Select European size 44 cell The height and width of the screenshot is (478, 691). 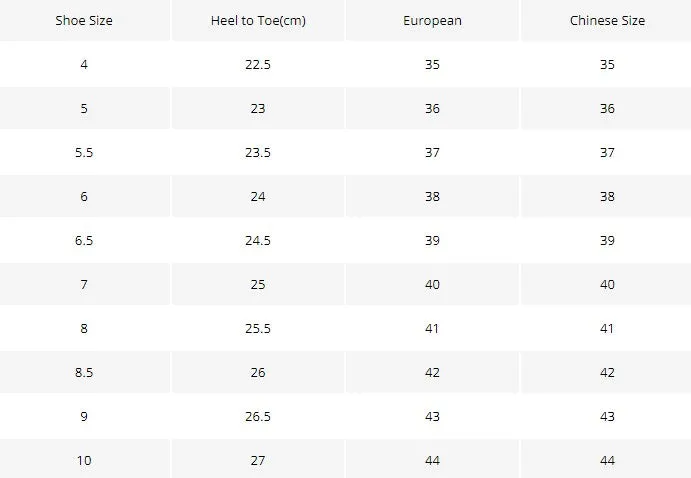click(x=432, y=459)
